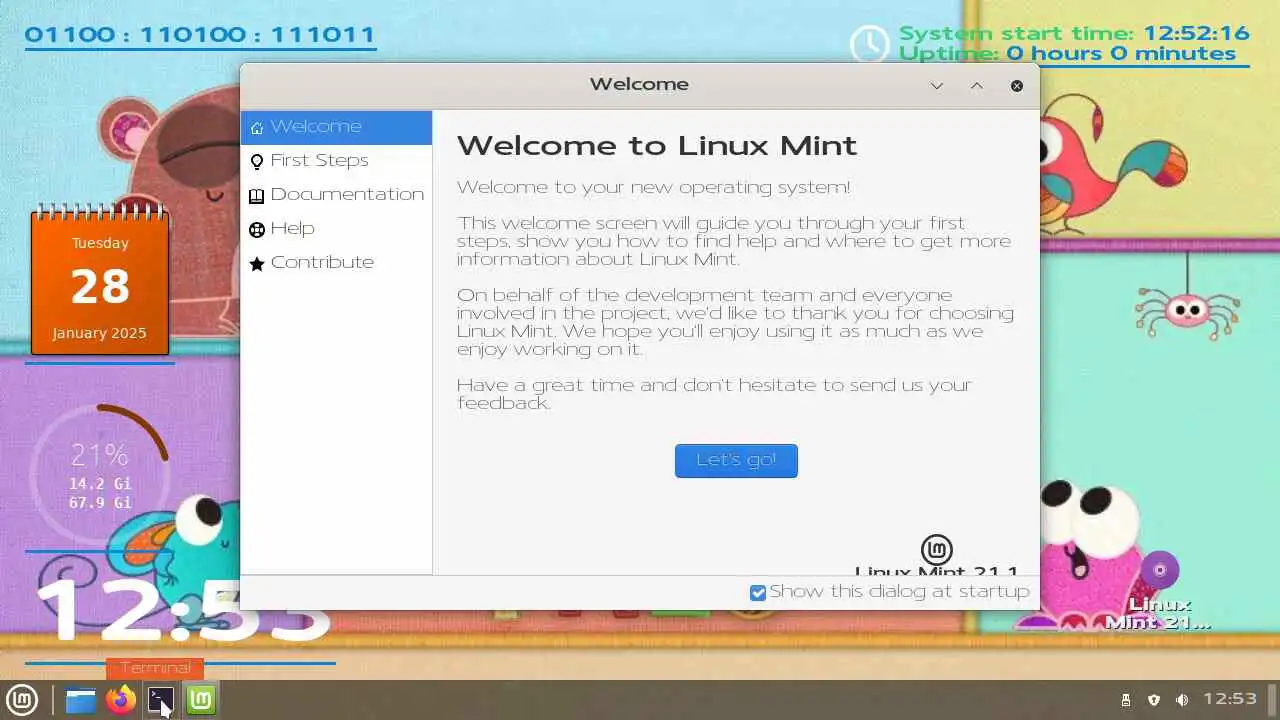This screenshot has height=720, width=1280.
Task: Click the clock icon of the uptime desklet
Action: [869, 45]
